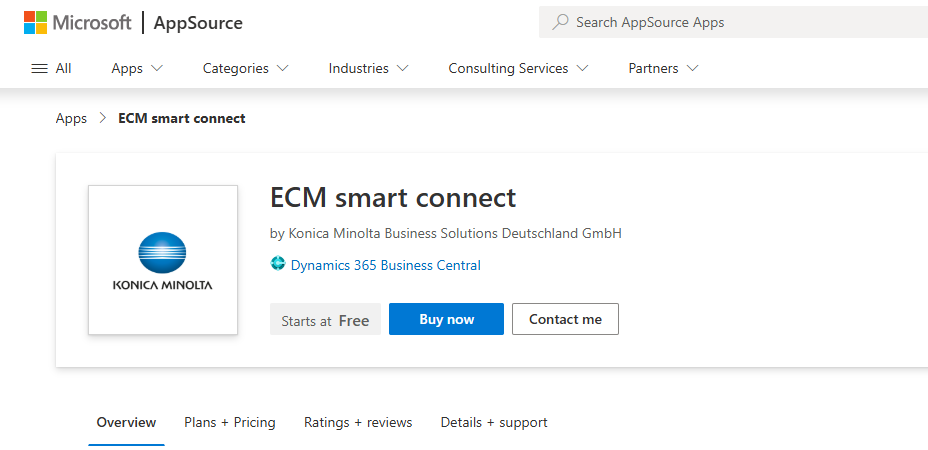Focus the Search AppSource Apps field
The image size is (928, 450).
[x=733, y=22]
